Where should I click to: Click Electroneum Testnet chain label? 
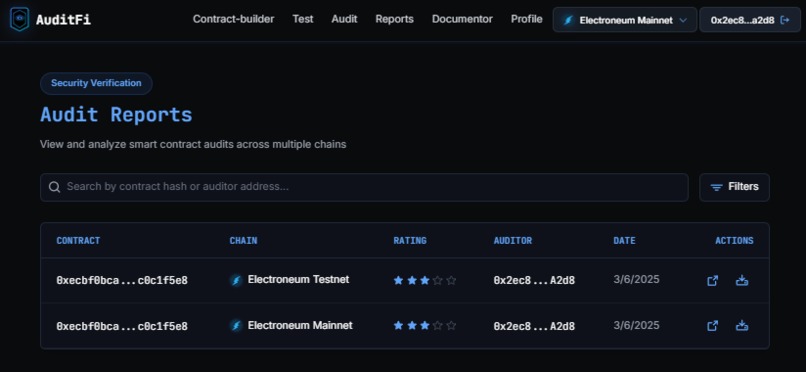[298, 280]
